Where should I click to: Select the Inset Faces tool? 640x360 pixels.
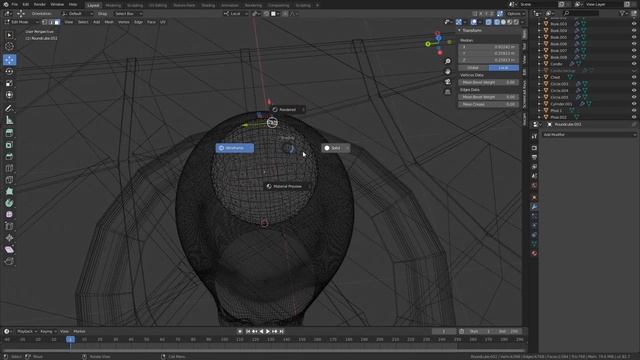click(9, 145)
